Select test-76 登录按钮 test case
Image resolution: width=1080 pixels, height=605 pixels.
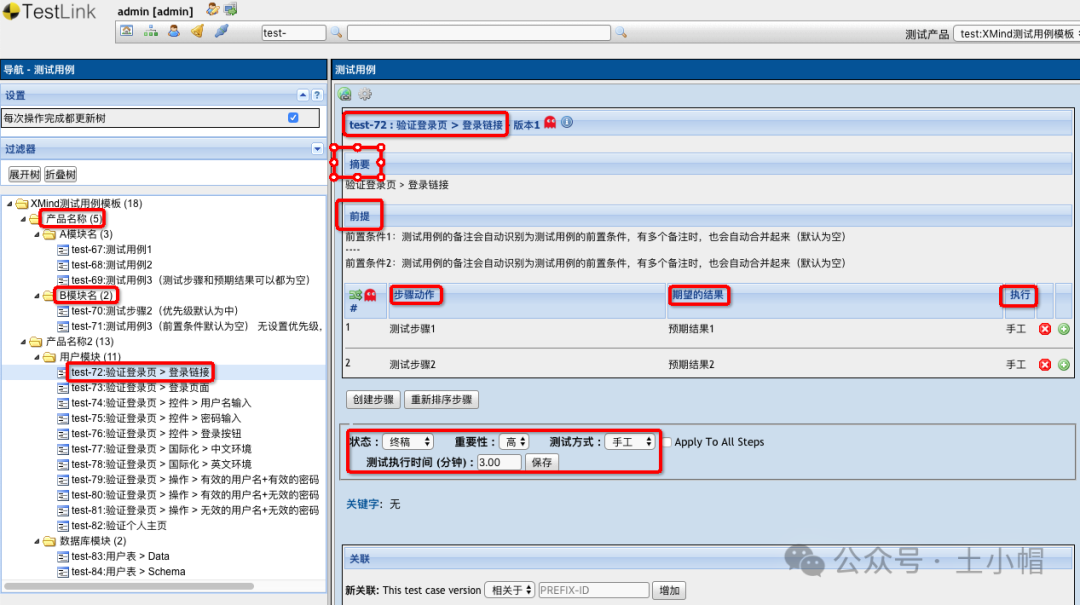(156, 433)
